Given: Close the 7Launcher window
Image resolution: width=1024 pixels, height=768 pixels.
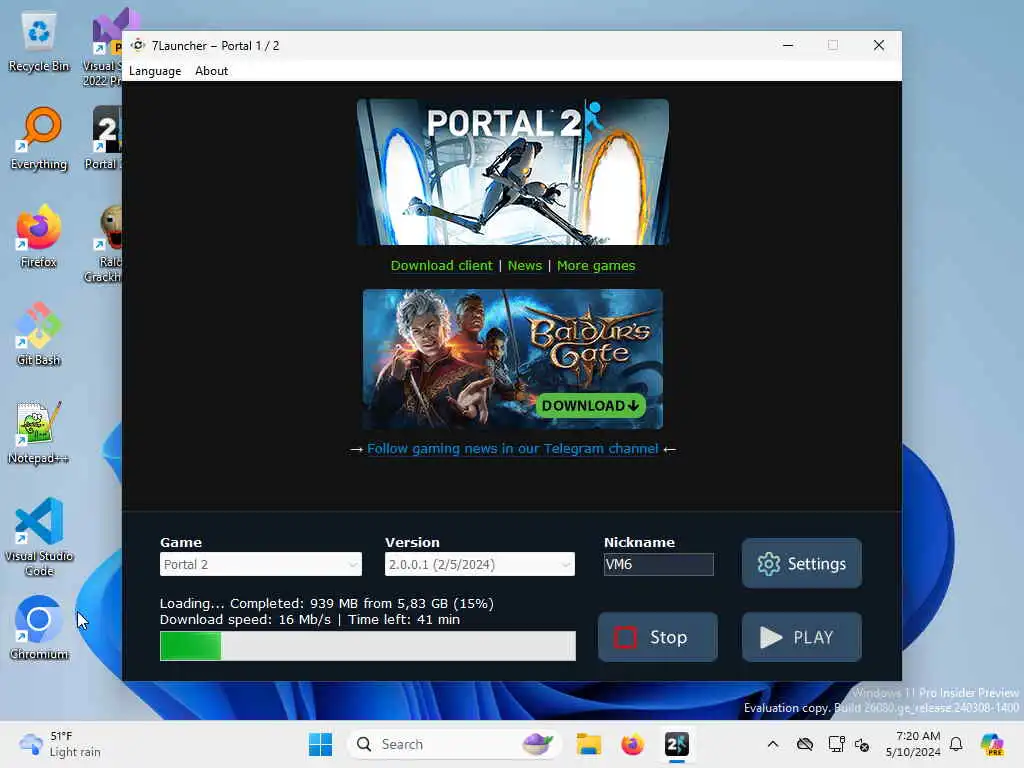Looking at the screenshot, I should click(x=879, y=45).
